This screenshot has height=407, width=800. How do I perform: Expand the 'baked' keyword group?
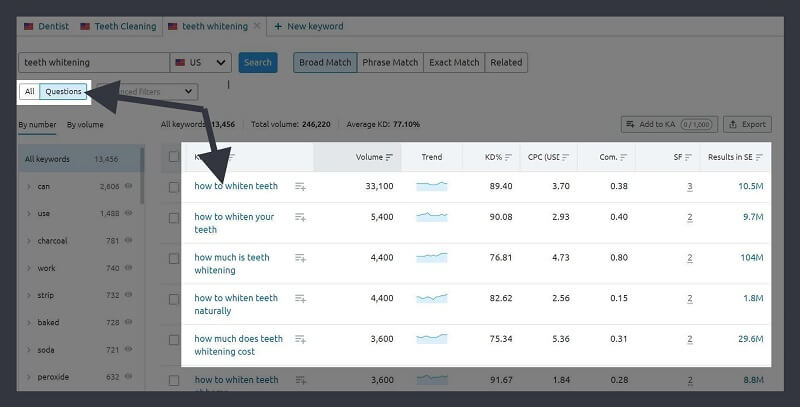(x=29, y=322)
